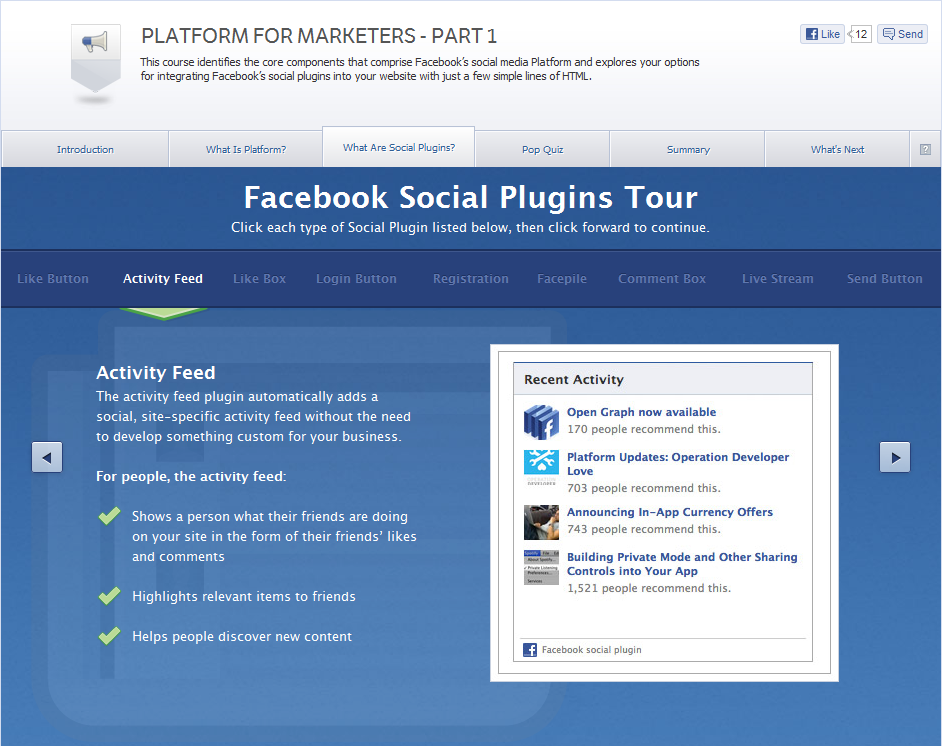Screen dimensions: 942x746
Task: Open Comment Box plugin type
Action: click(662, 279)
